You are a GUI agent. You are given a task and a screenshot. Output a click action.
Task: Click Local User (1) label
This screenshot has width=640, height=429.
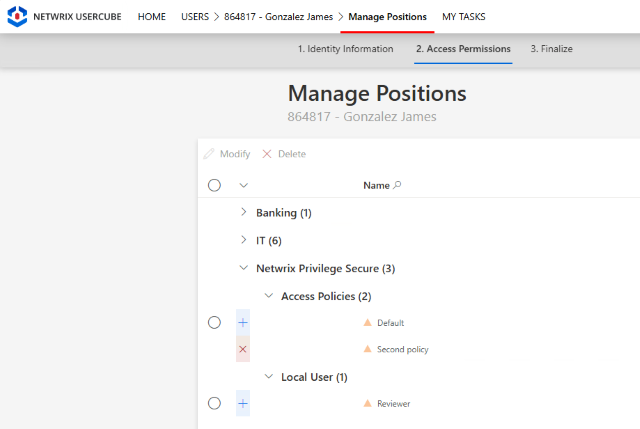[314, 377]
